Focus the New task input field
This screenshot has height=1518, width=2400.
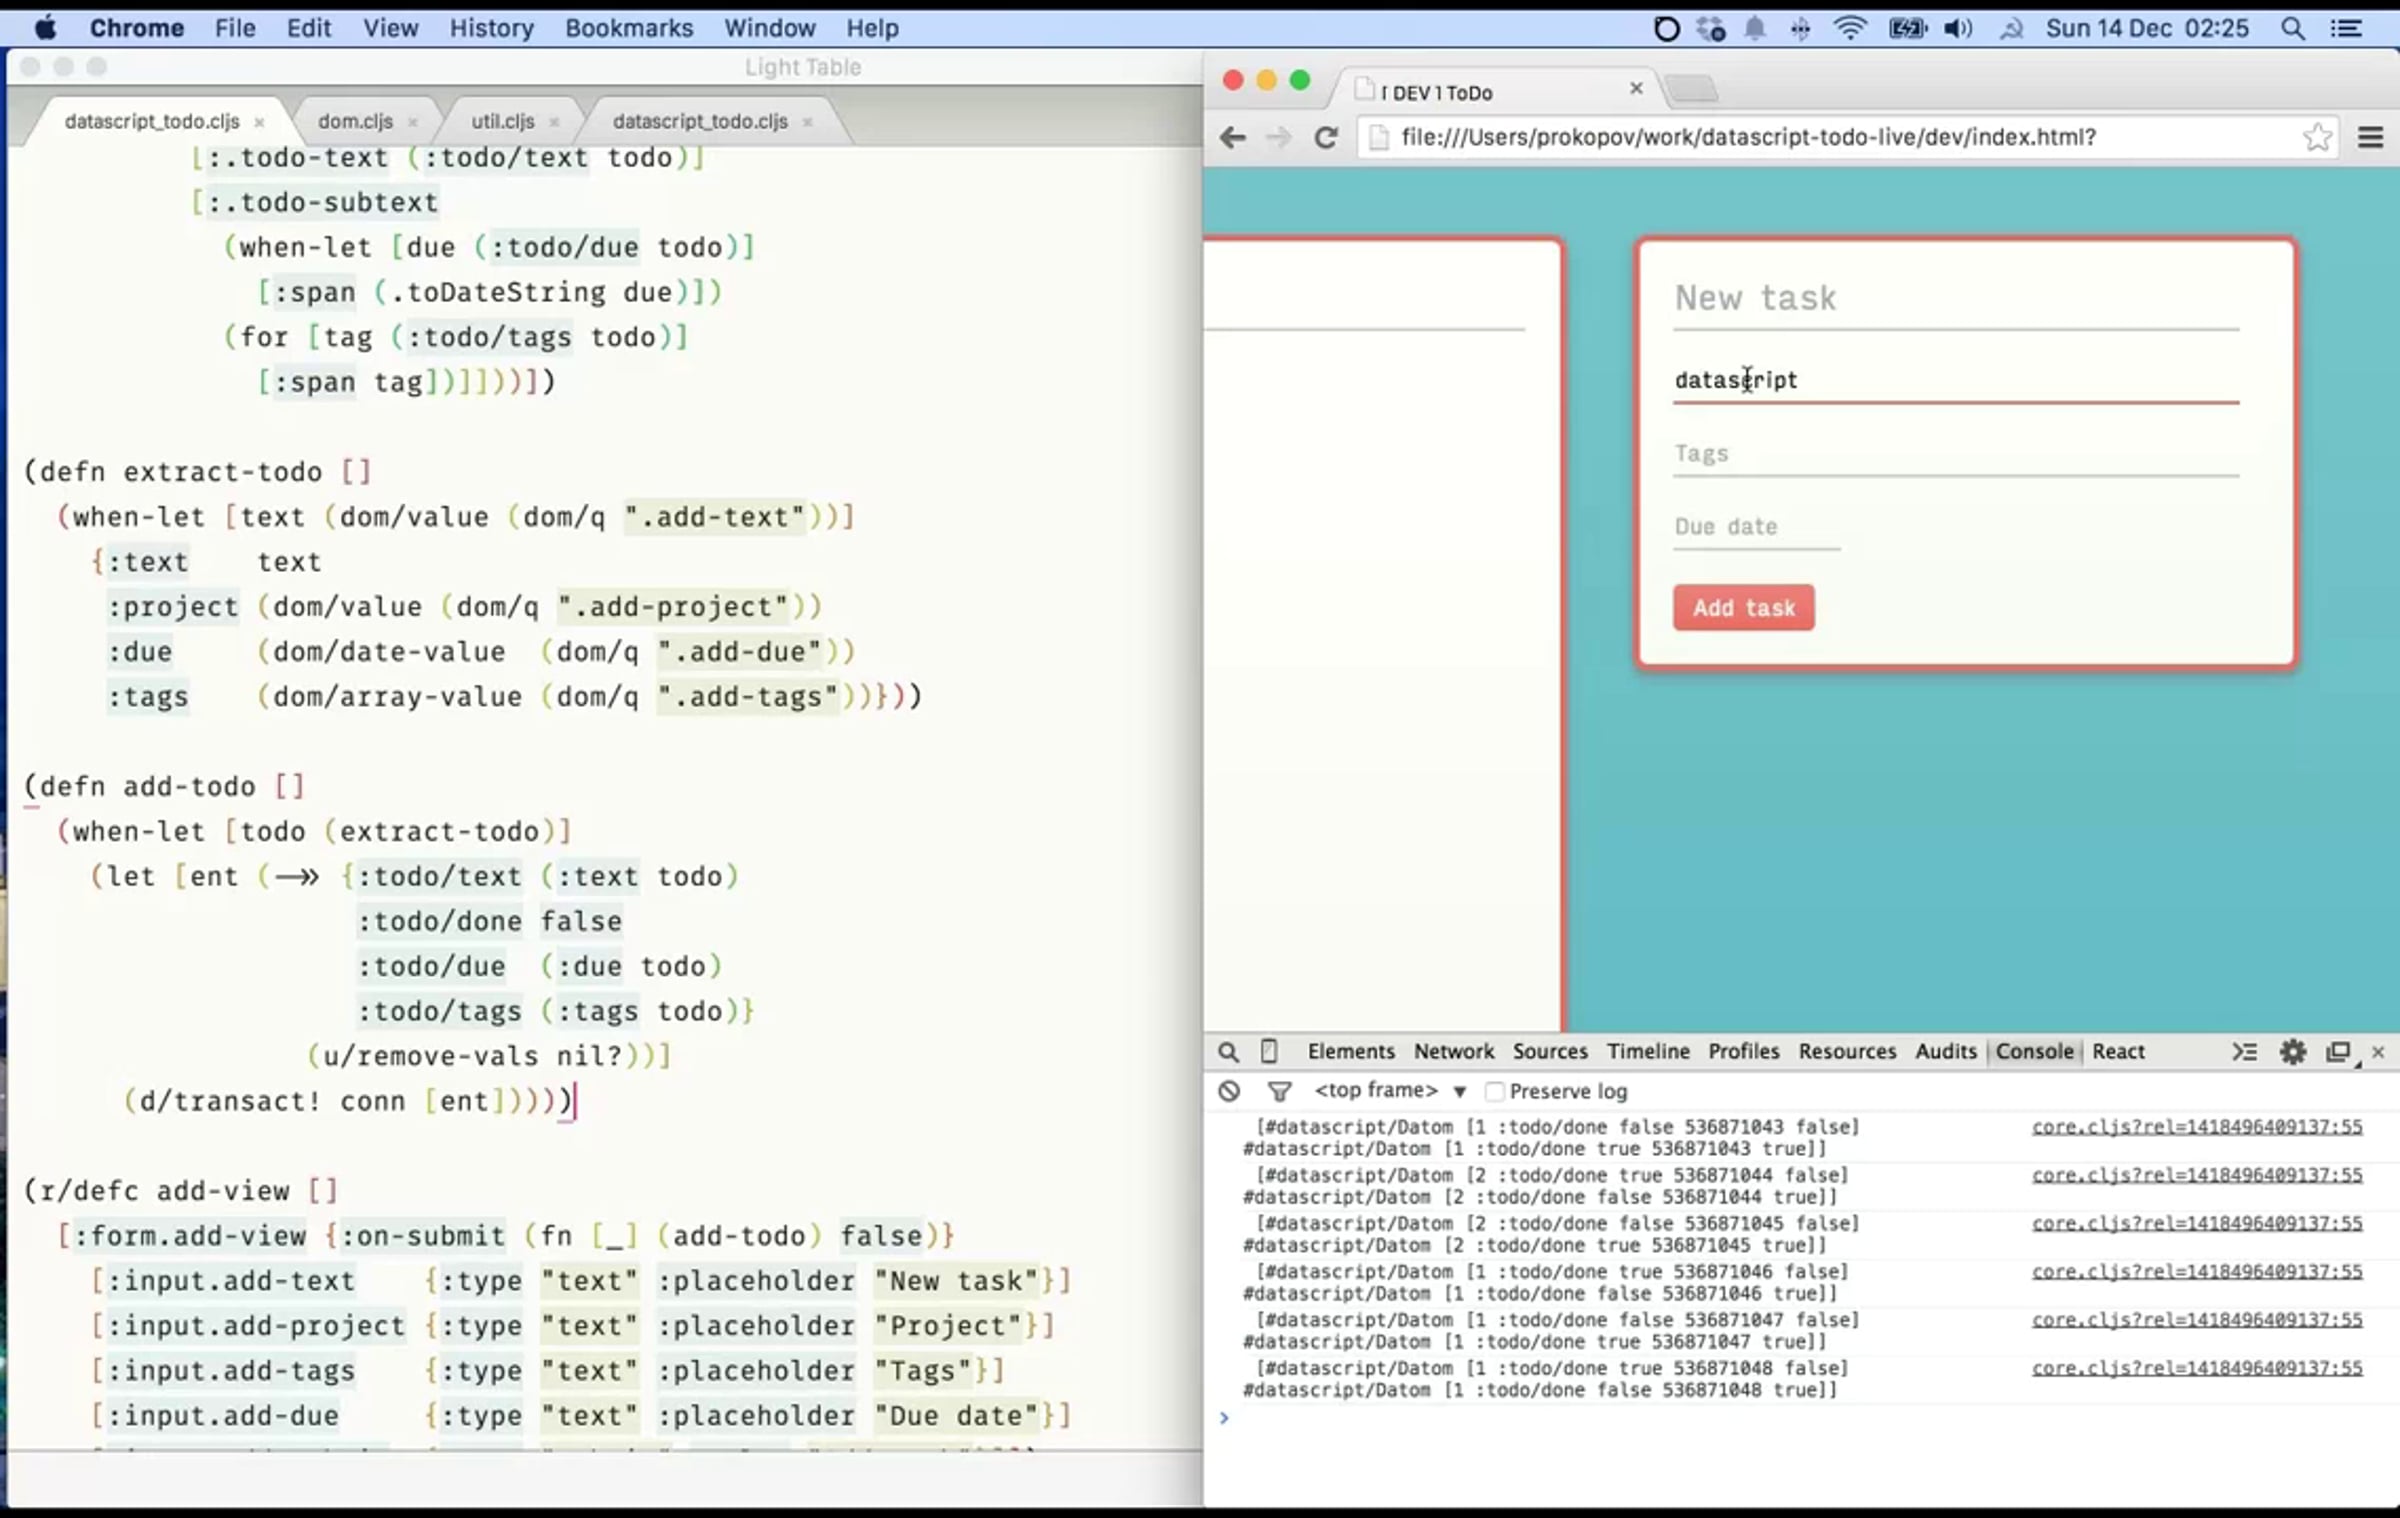pos(1956,300)
